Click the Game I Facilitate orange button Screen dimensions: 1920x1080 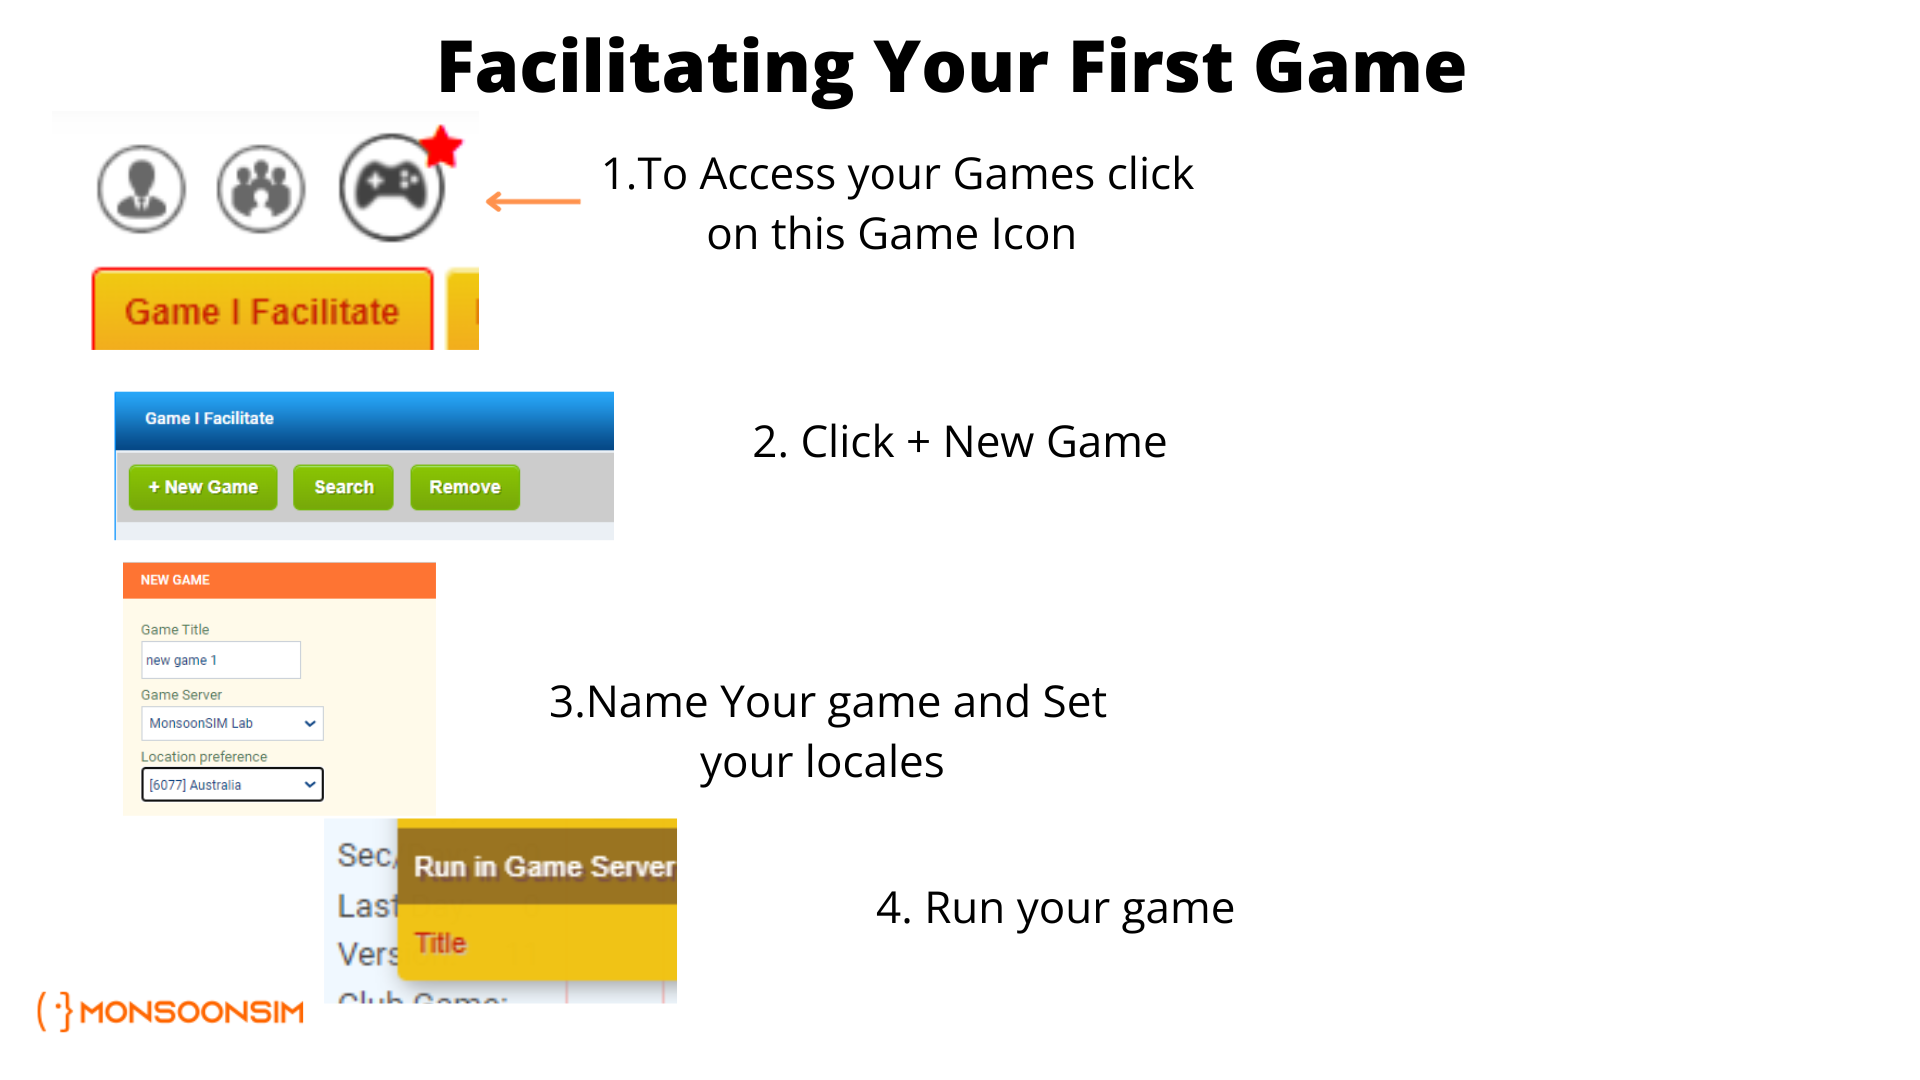coord(262,310)
